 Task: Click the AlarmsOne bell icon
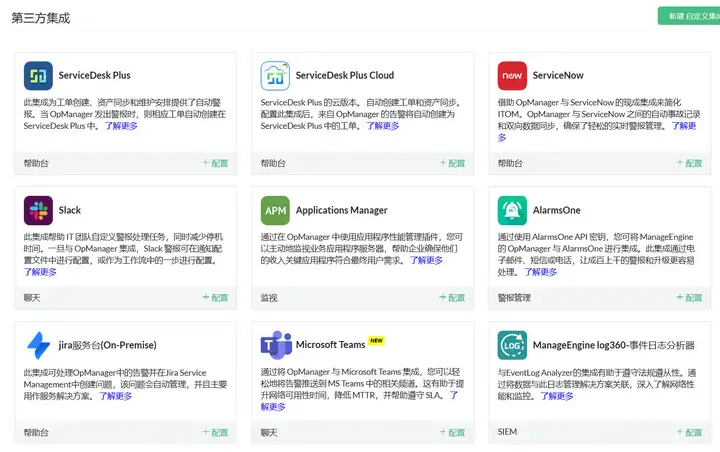(x=512, y=210)
